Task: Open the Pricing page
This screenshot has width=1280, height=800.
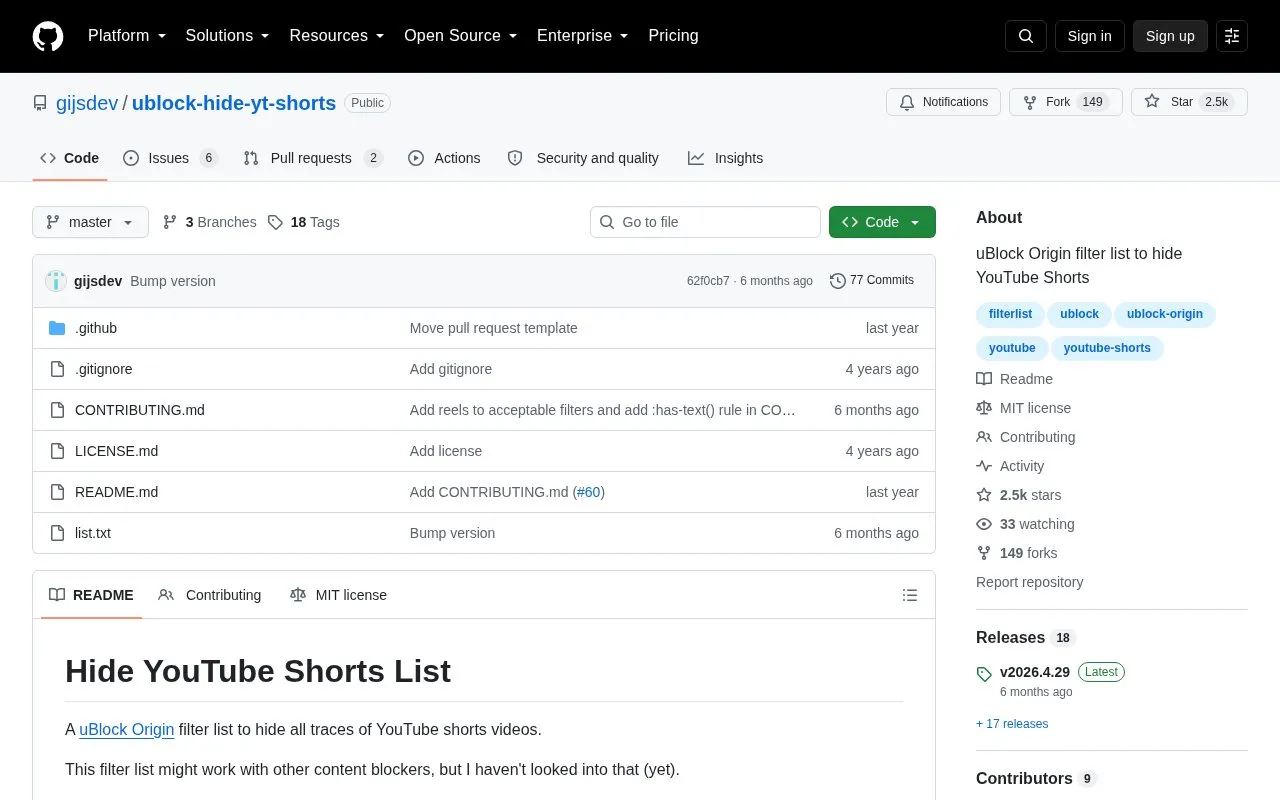Action: (673, 36)
